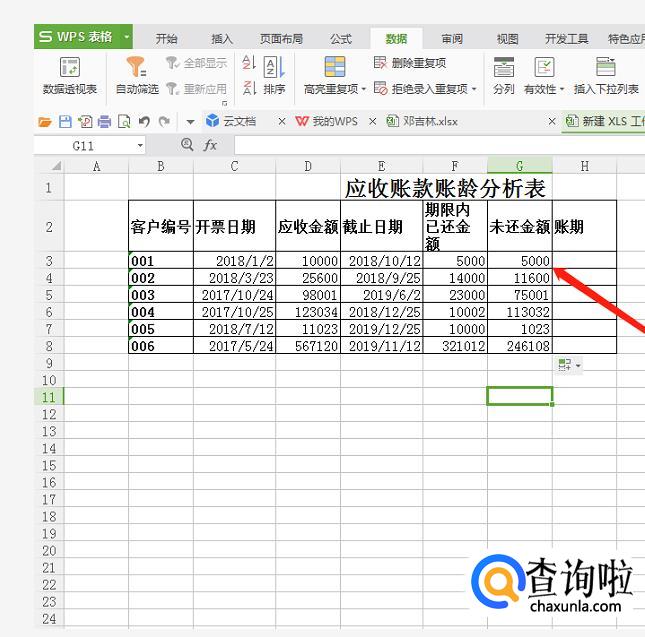Select cell containing 2019/11/12
This screenshot has width=645, height=637.
[382, 346]
